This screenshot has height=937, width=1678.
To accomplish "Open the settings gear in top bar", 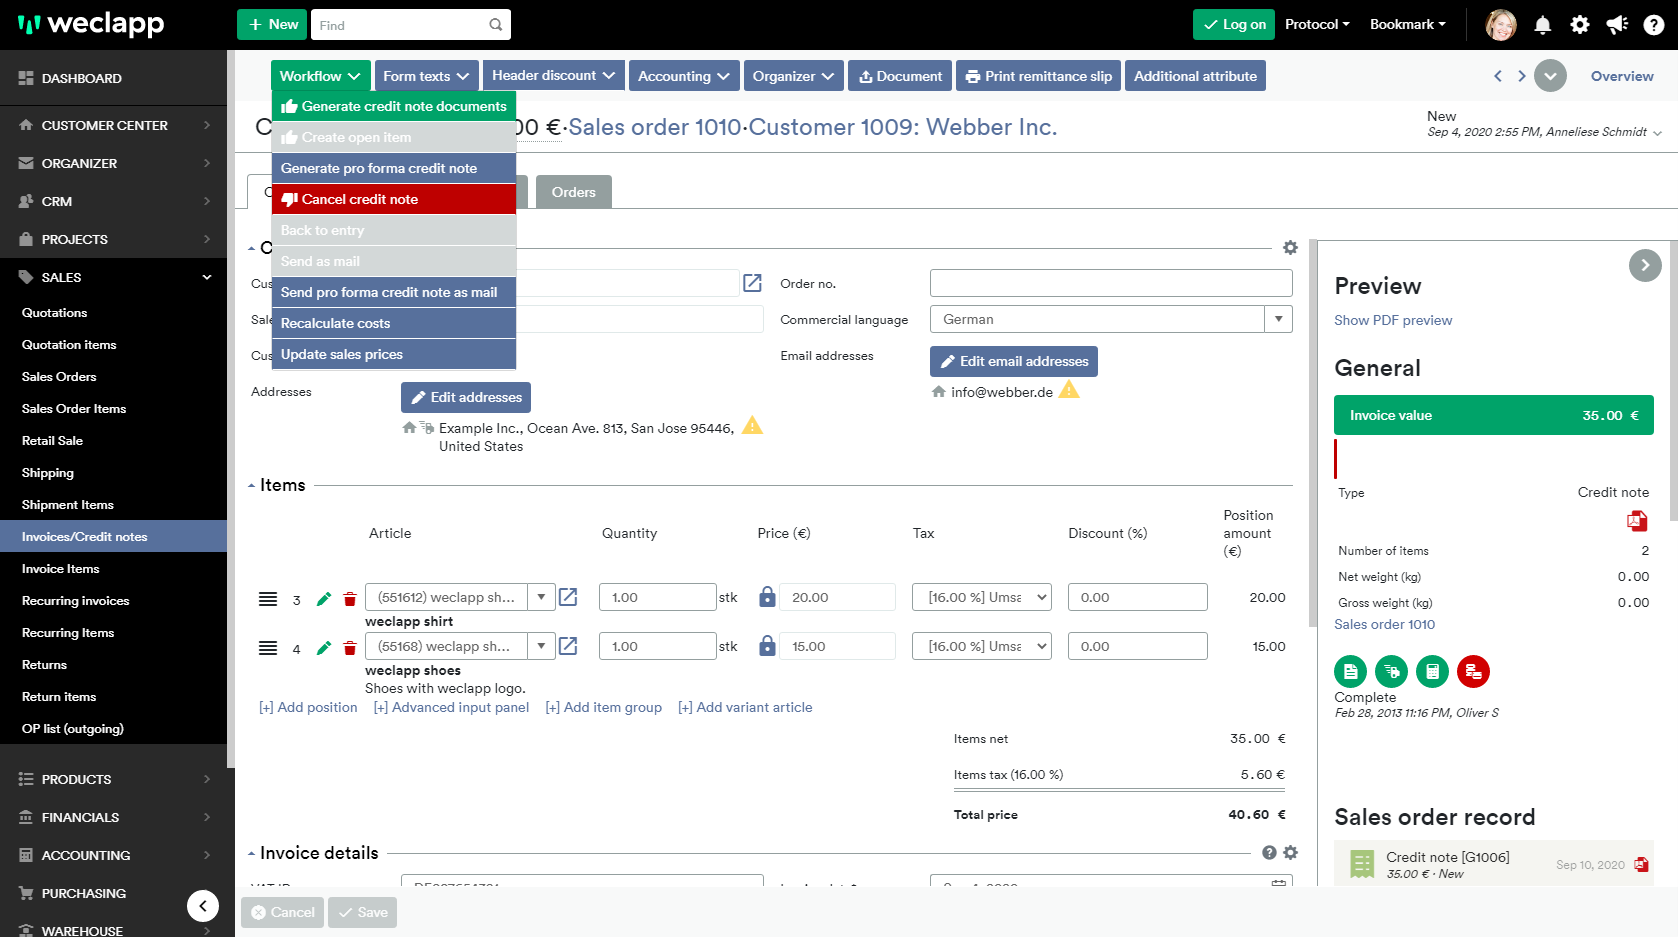I will pos(1580,25).
